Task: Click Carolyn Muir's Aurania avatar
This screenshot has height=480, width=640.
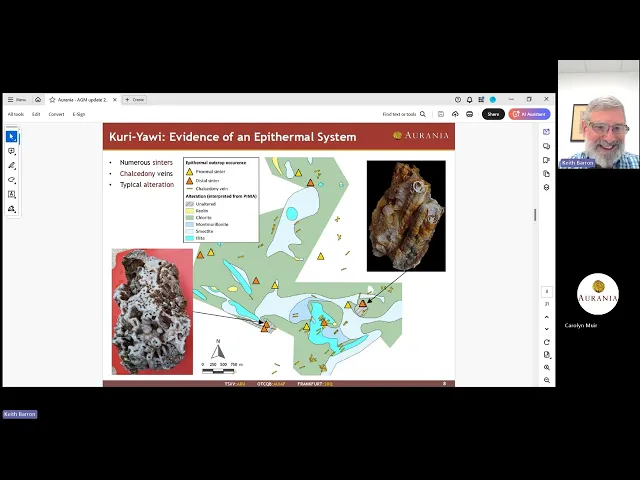Action: click(x=598, y=294)
